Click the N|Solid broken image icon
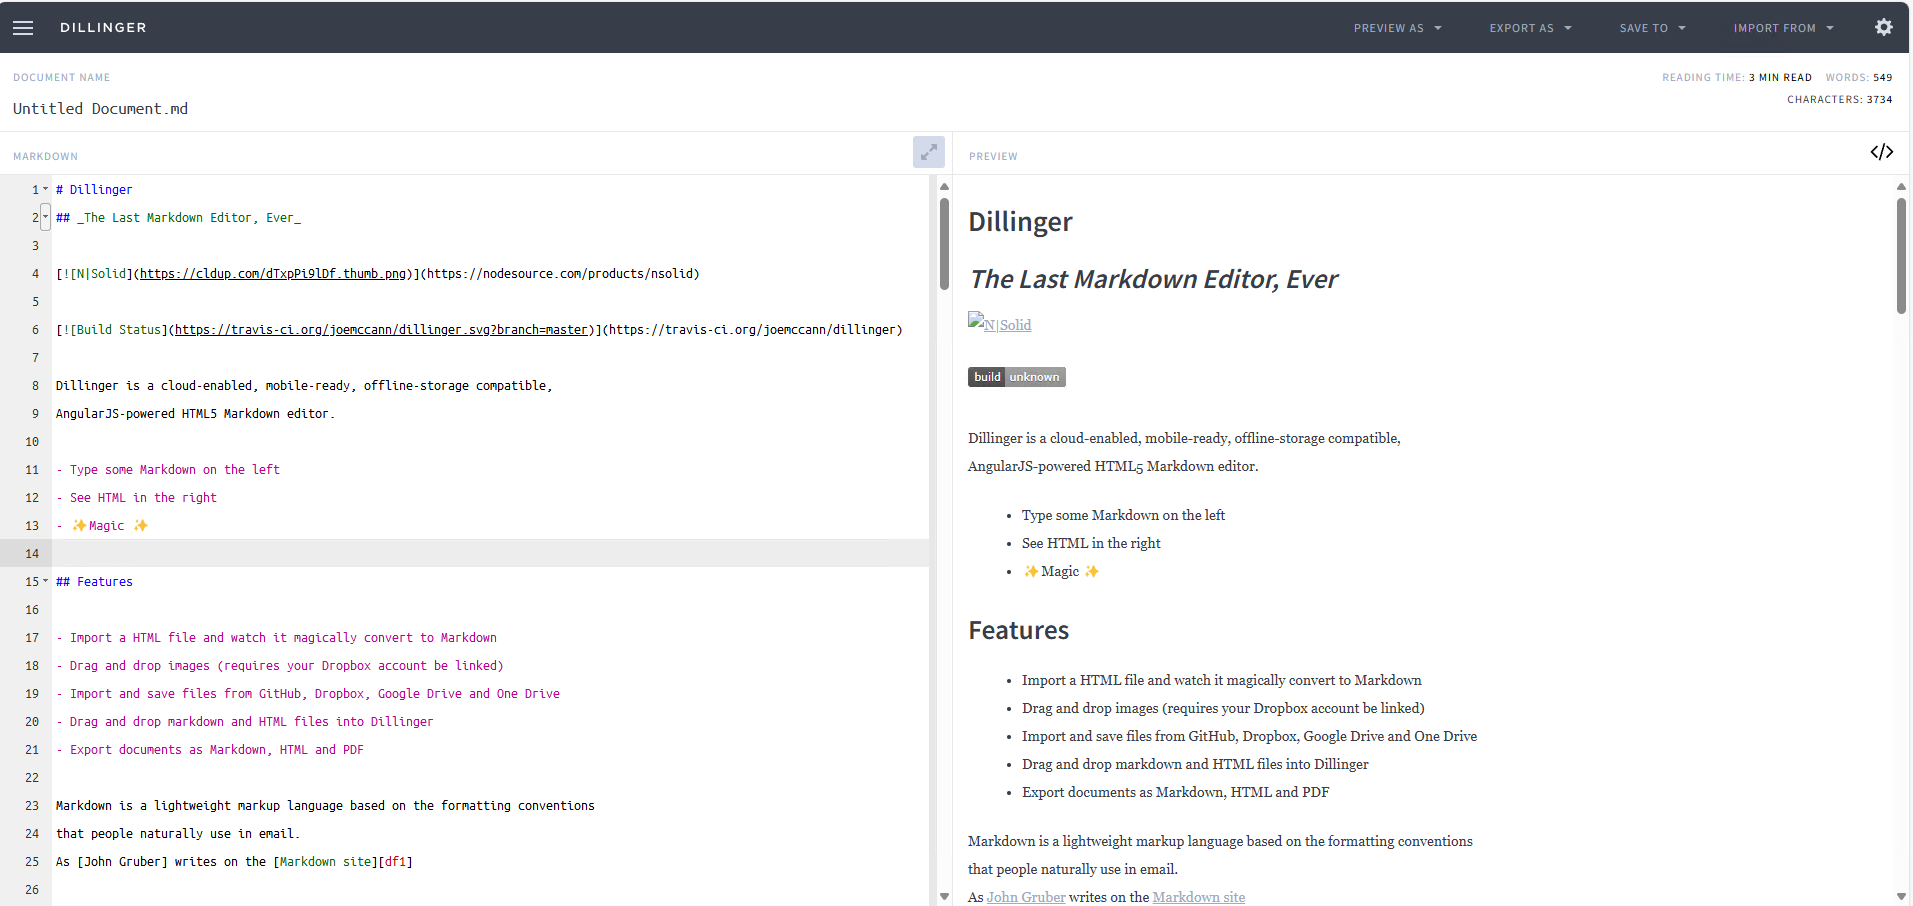The width and height of the screenshot is (1913, 906). 976,321
